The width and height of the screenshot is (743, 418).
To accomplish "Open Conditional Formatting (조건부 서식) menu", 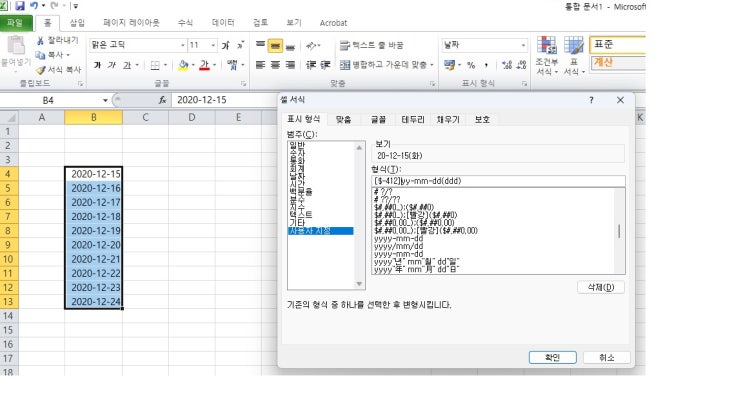I will tap(547, 55).
